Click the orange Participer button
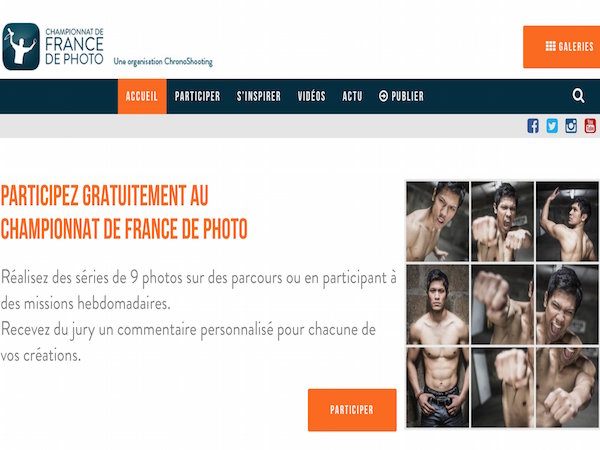 tap(352, 410)
